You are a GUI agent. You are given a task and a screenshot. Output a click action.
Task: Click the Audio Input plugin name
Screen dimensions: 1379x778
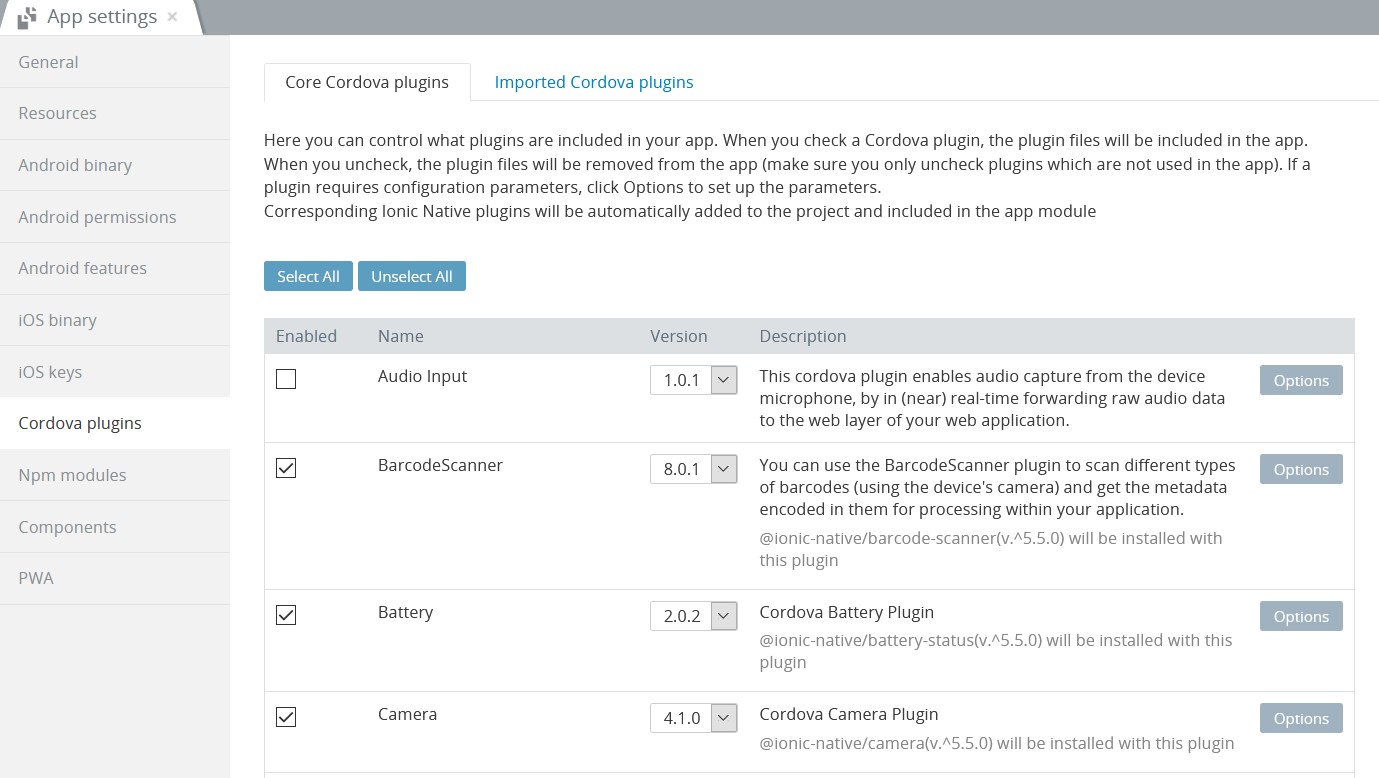[423, 376]
